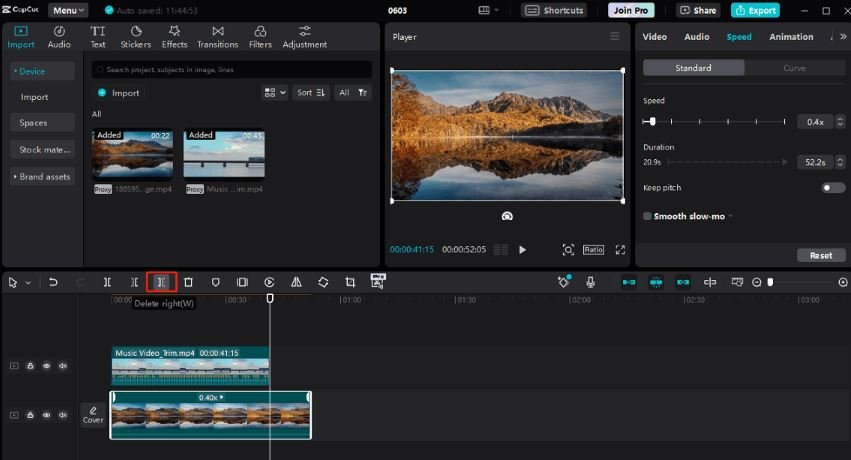The height and width of the screenshot is (460, 851).
Task: Expand the Sort dropdown
Action: 311,93
